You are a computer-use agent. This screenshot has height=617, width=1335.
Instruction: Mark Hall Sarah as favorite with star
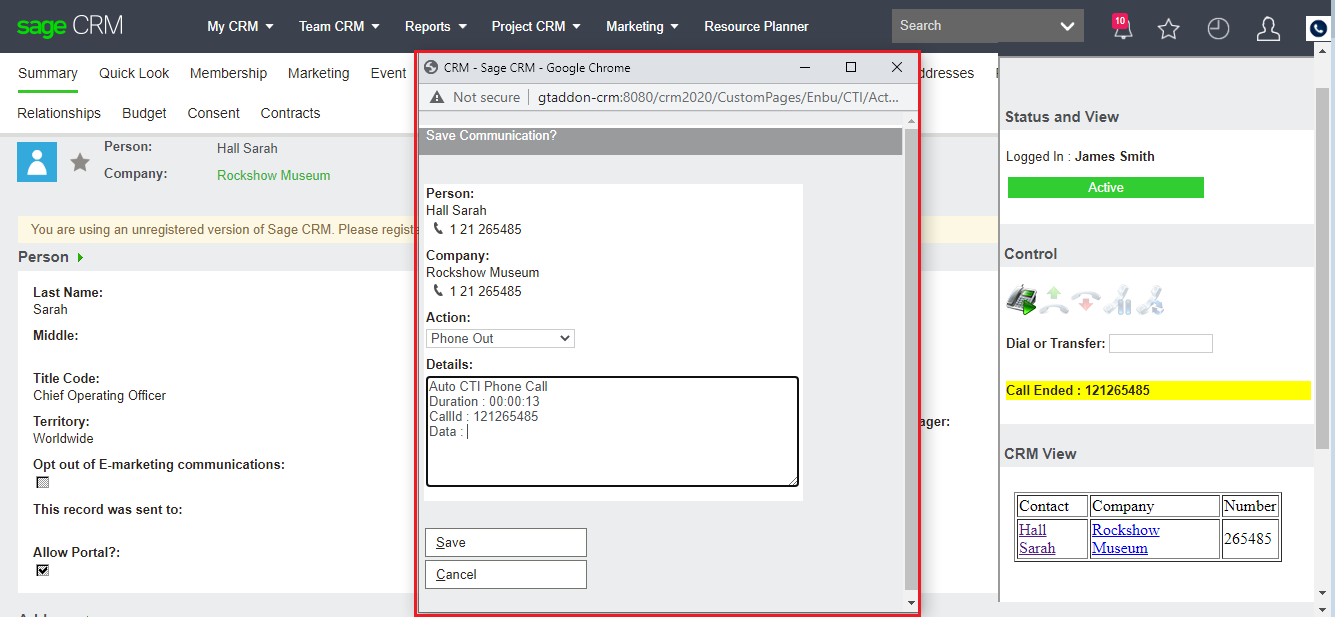[x=80, y=162]
